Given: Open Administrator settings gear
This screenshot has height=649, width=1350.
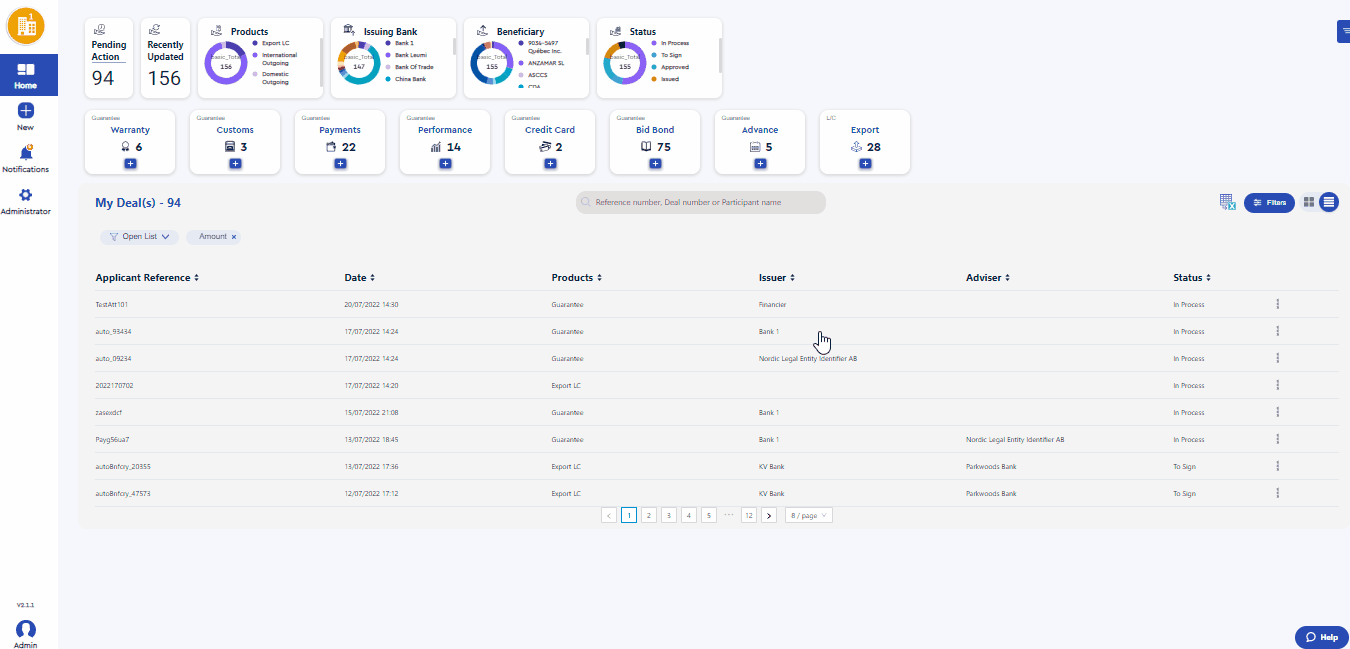Looking at the screenshot, I should 26,200.
